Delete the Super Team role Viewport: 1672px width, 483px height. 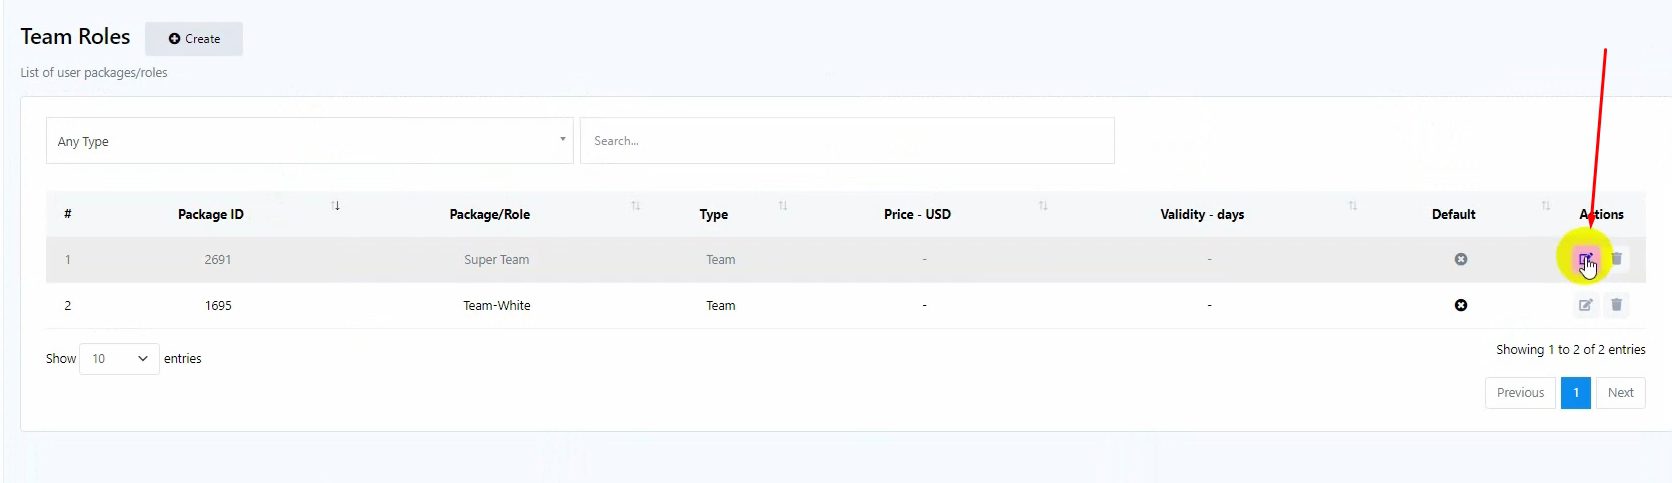point(1616,259)
